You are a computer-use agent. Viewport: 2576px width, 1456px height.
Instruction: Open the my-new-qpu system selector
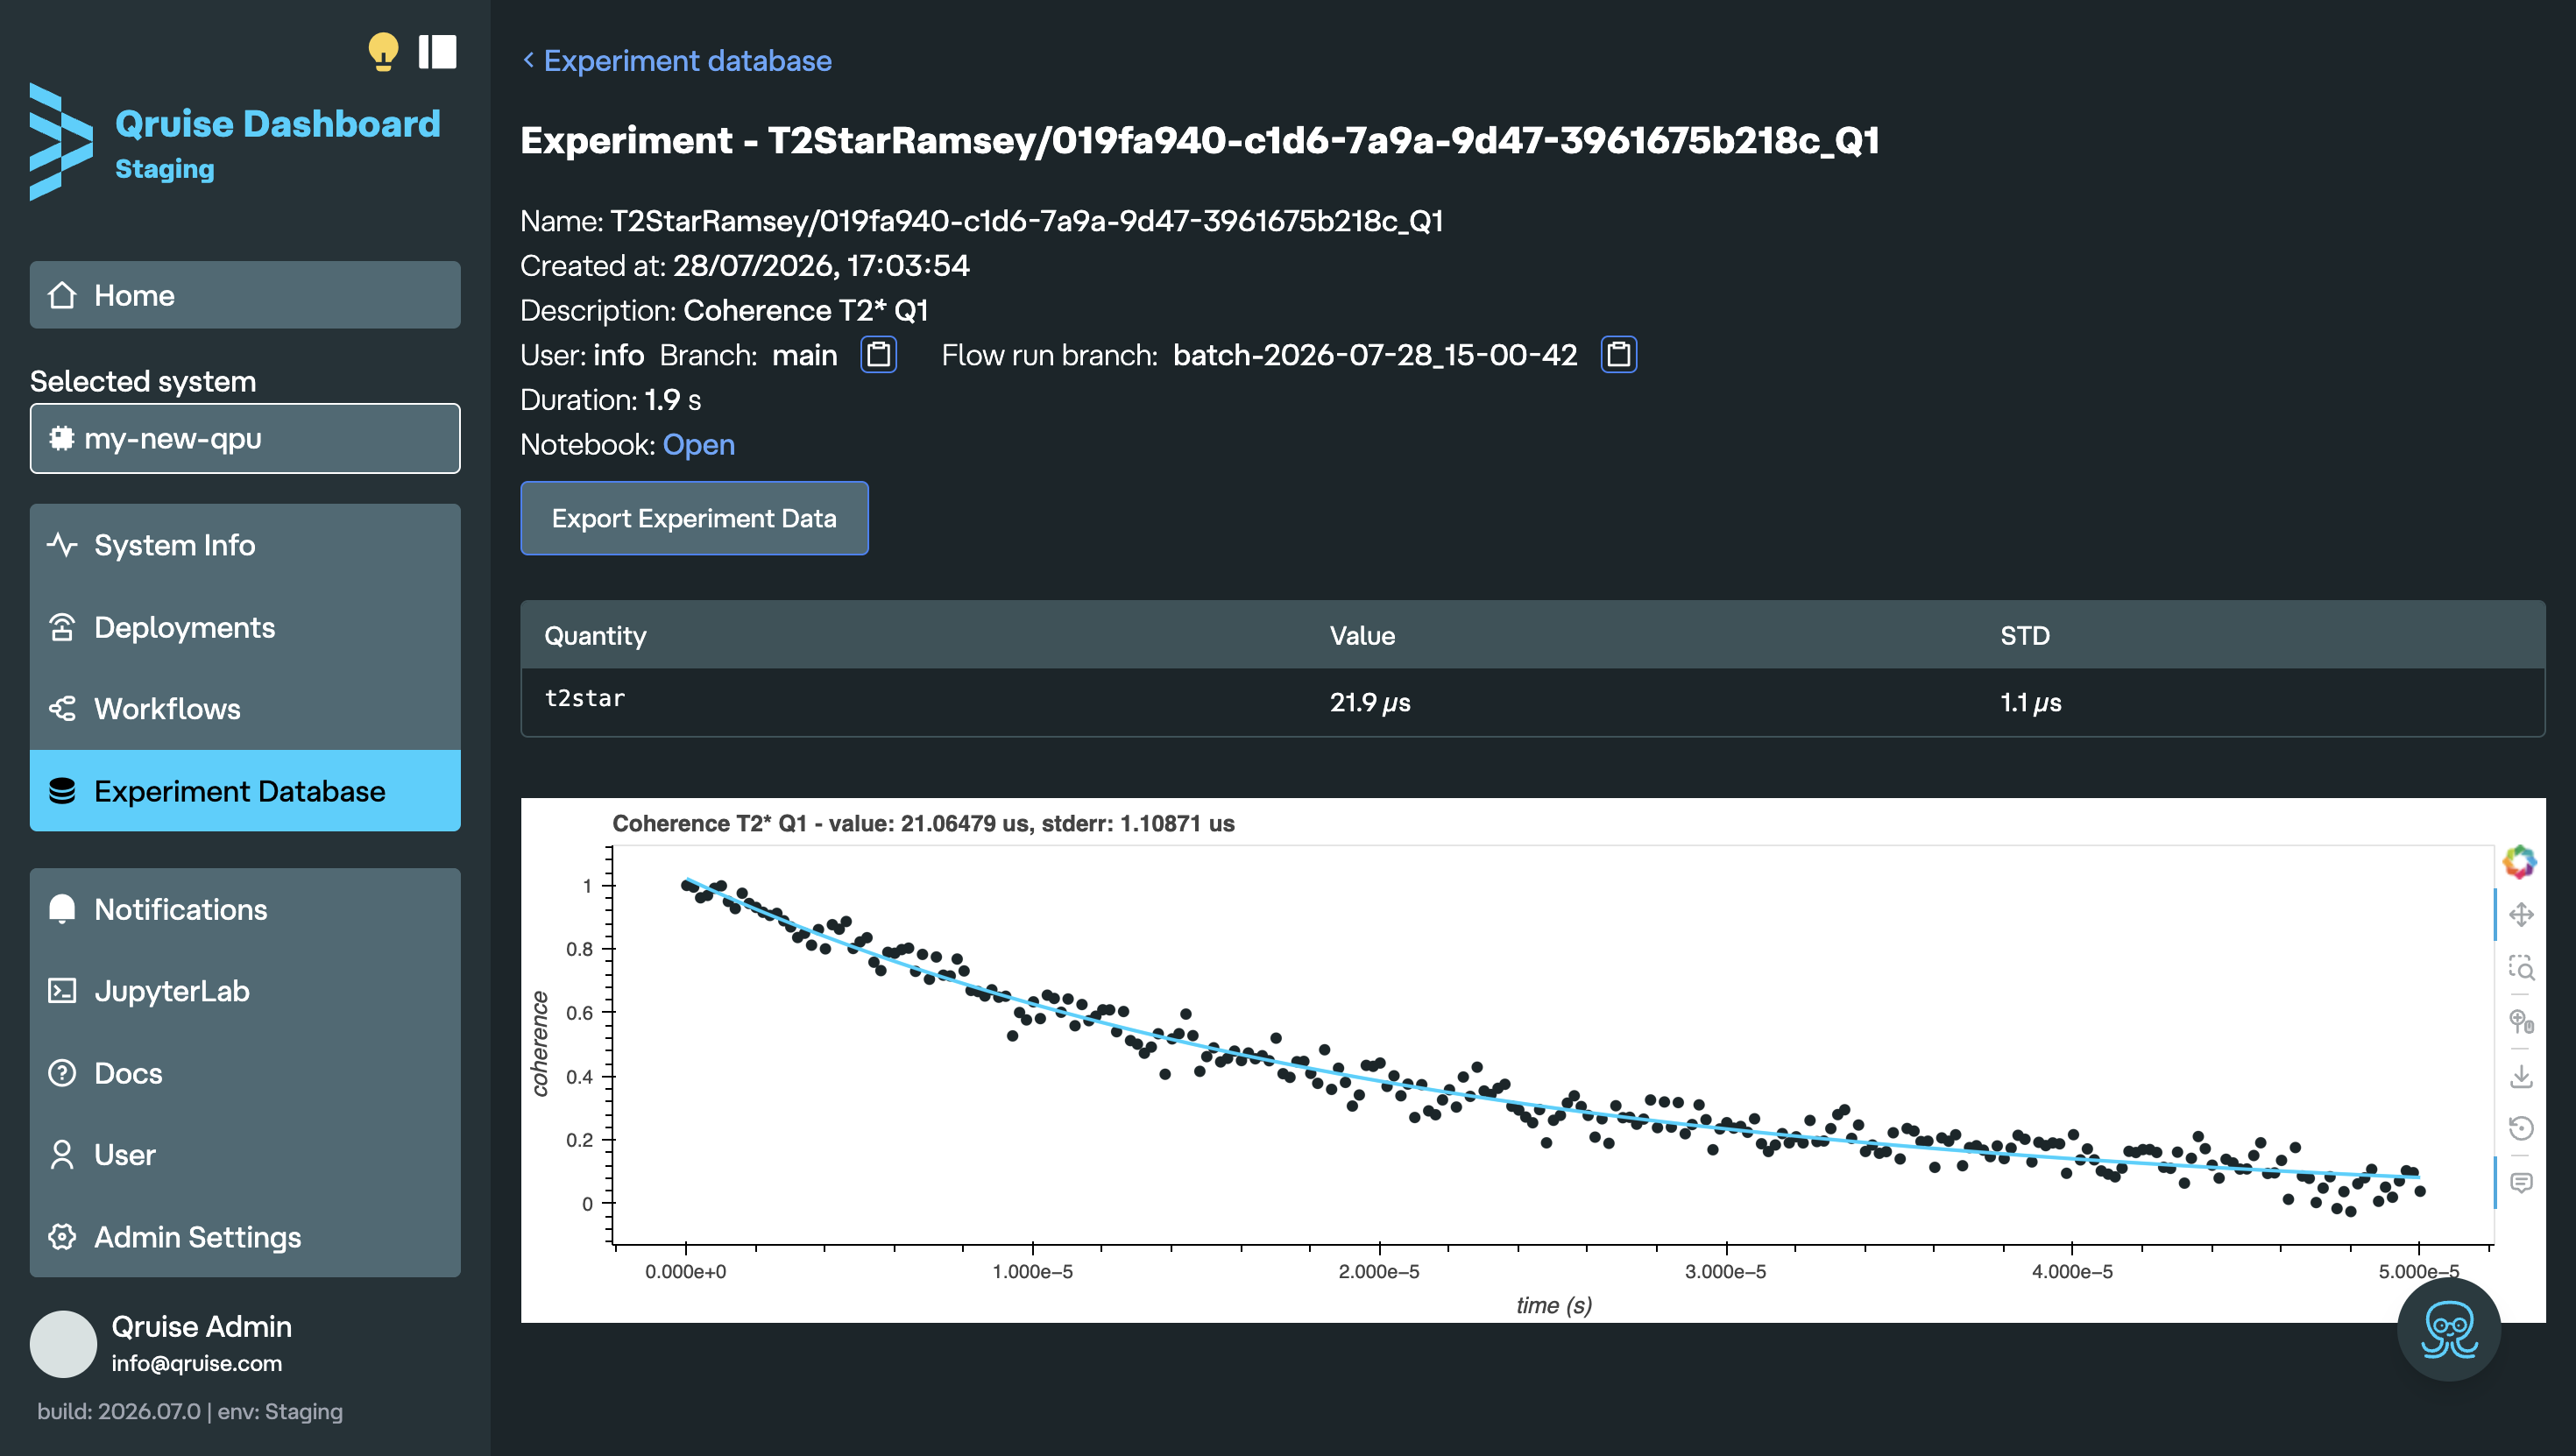tap(245, 438)
